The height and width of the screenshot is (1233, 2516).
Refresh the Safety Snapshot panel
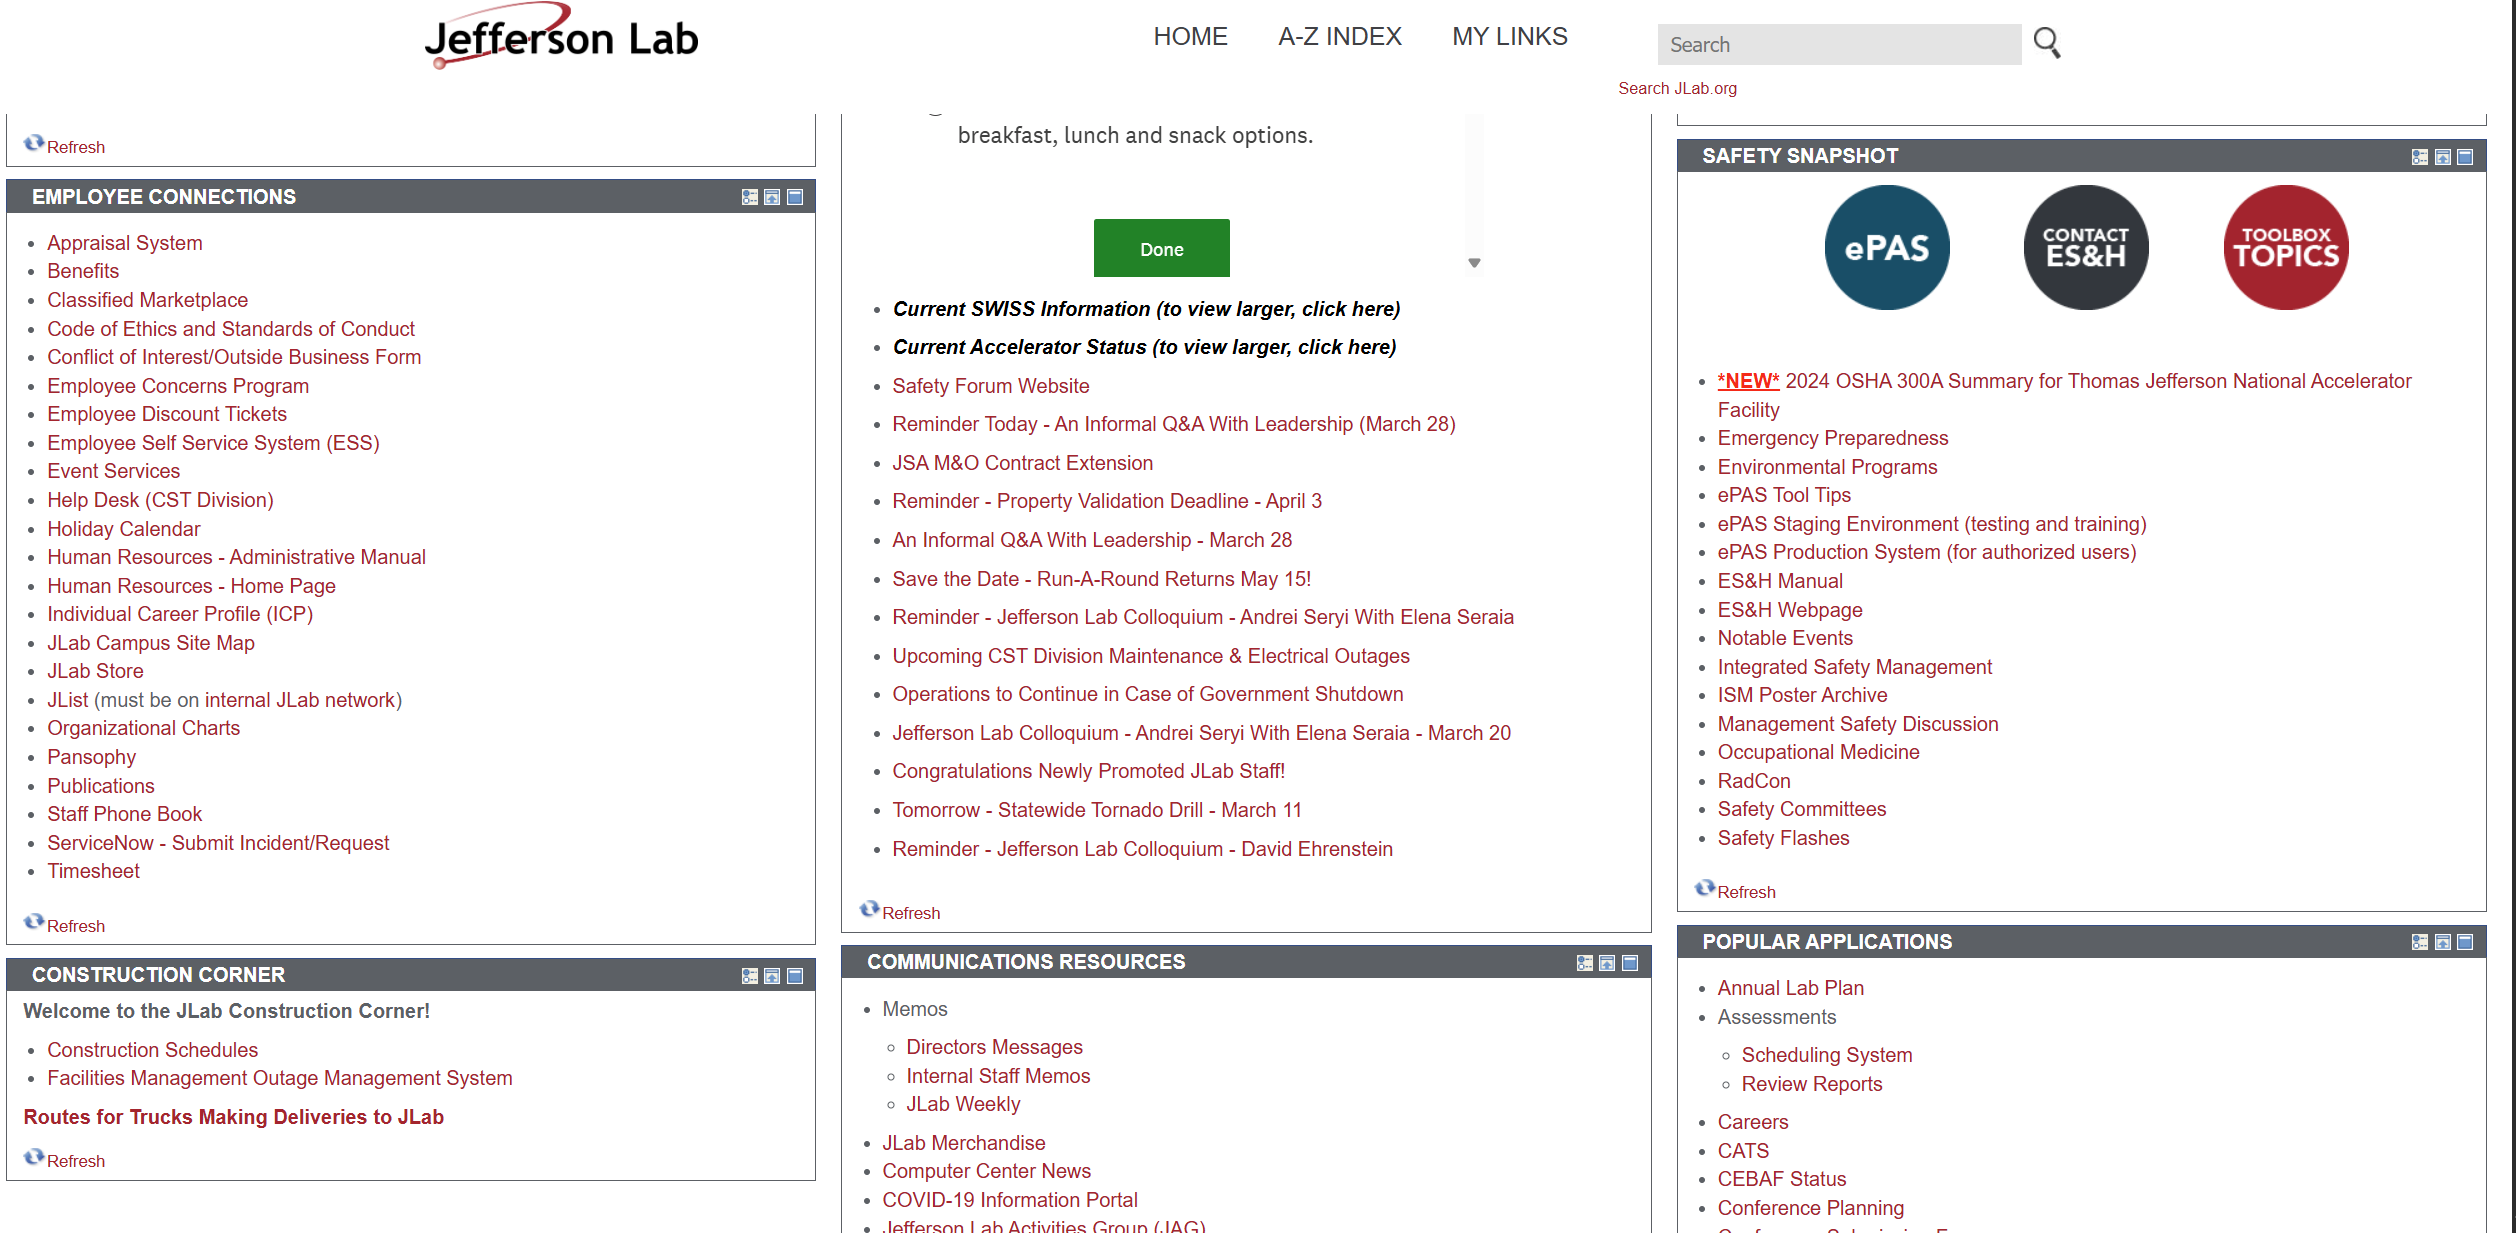[1736, 891]
